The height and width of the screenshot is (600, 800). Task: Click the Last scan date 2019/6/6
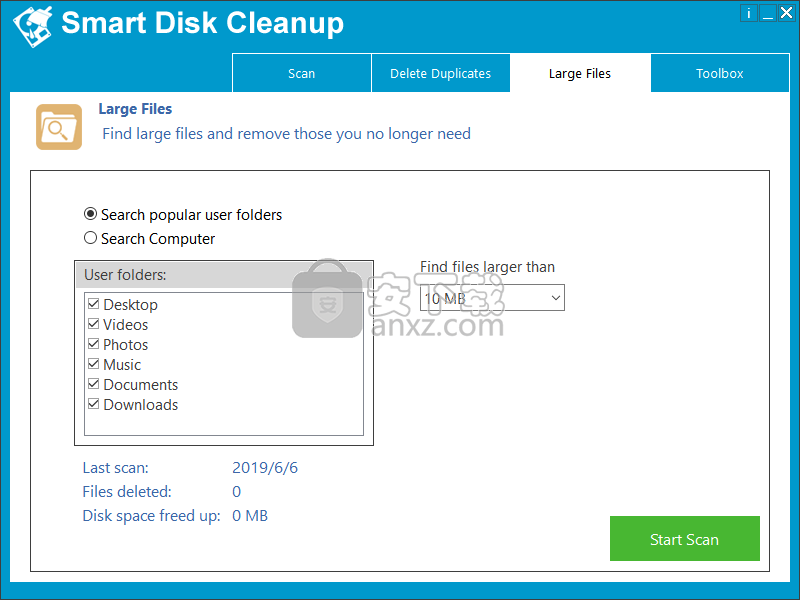(x=265, y=468)
